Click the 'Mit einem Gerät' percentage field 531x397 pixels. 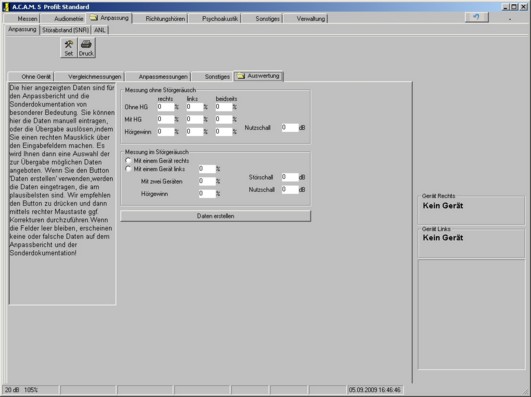click(207, 169)
